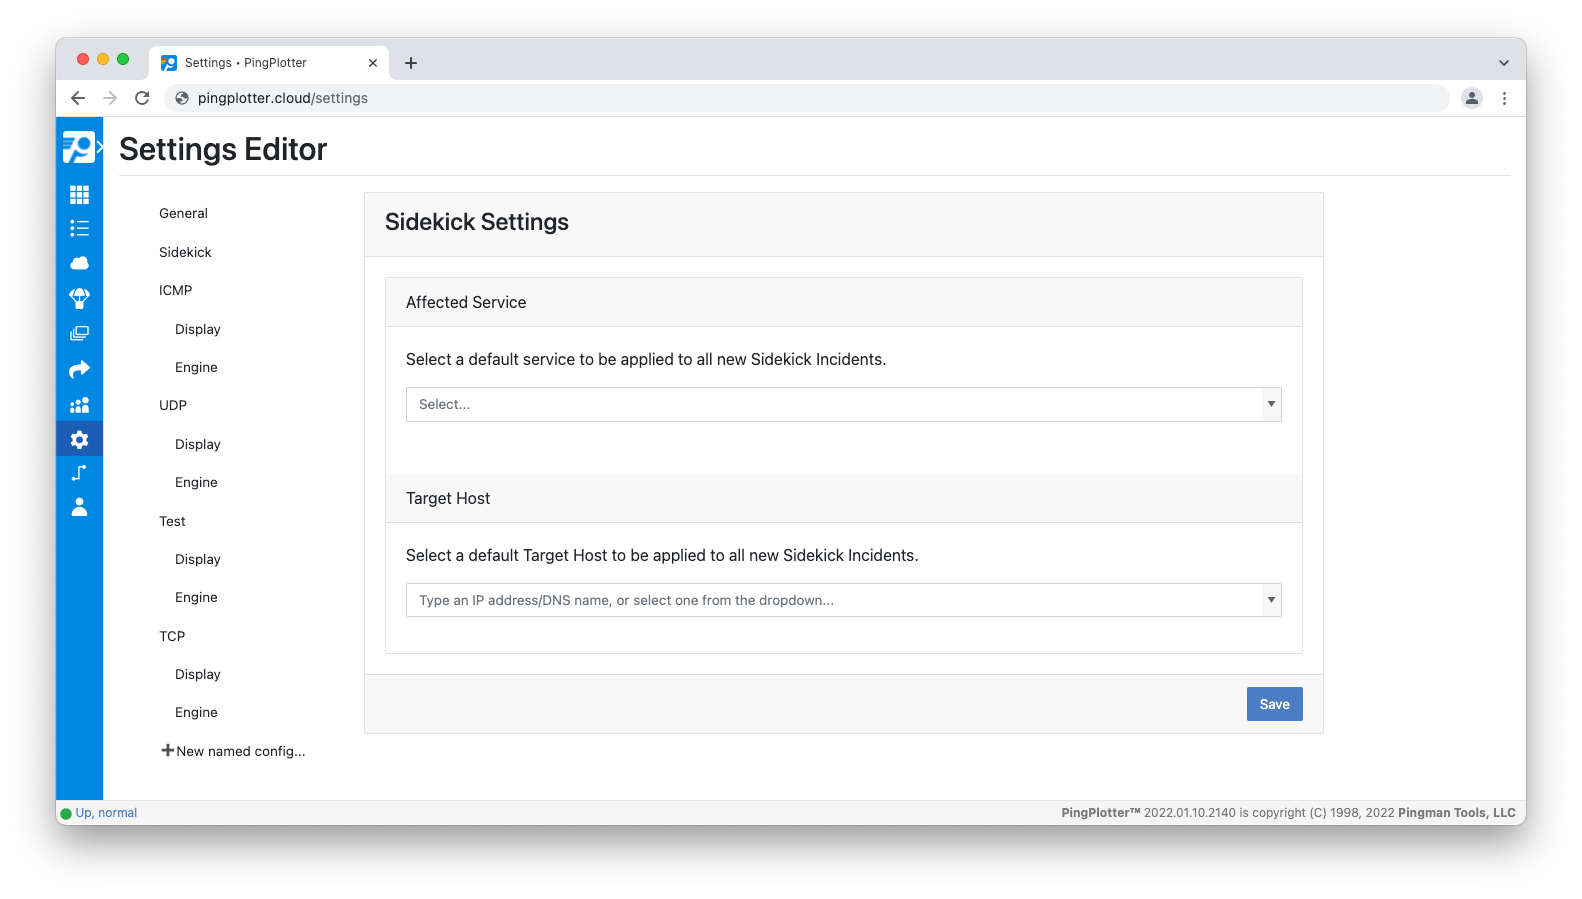This screenshot has height=899, width=1582.
Task: Open Display under ICMP settings
Action: click(x=197, y=329)
